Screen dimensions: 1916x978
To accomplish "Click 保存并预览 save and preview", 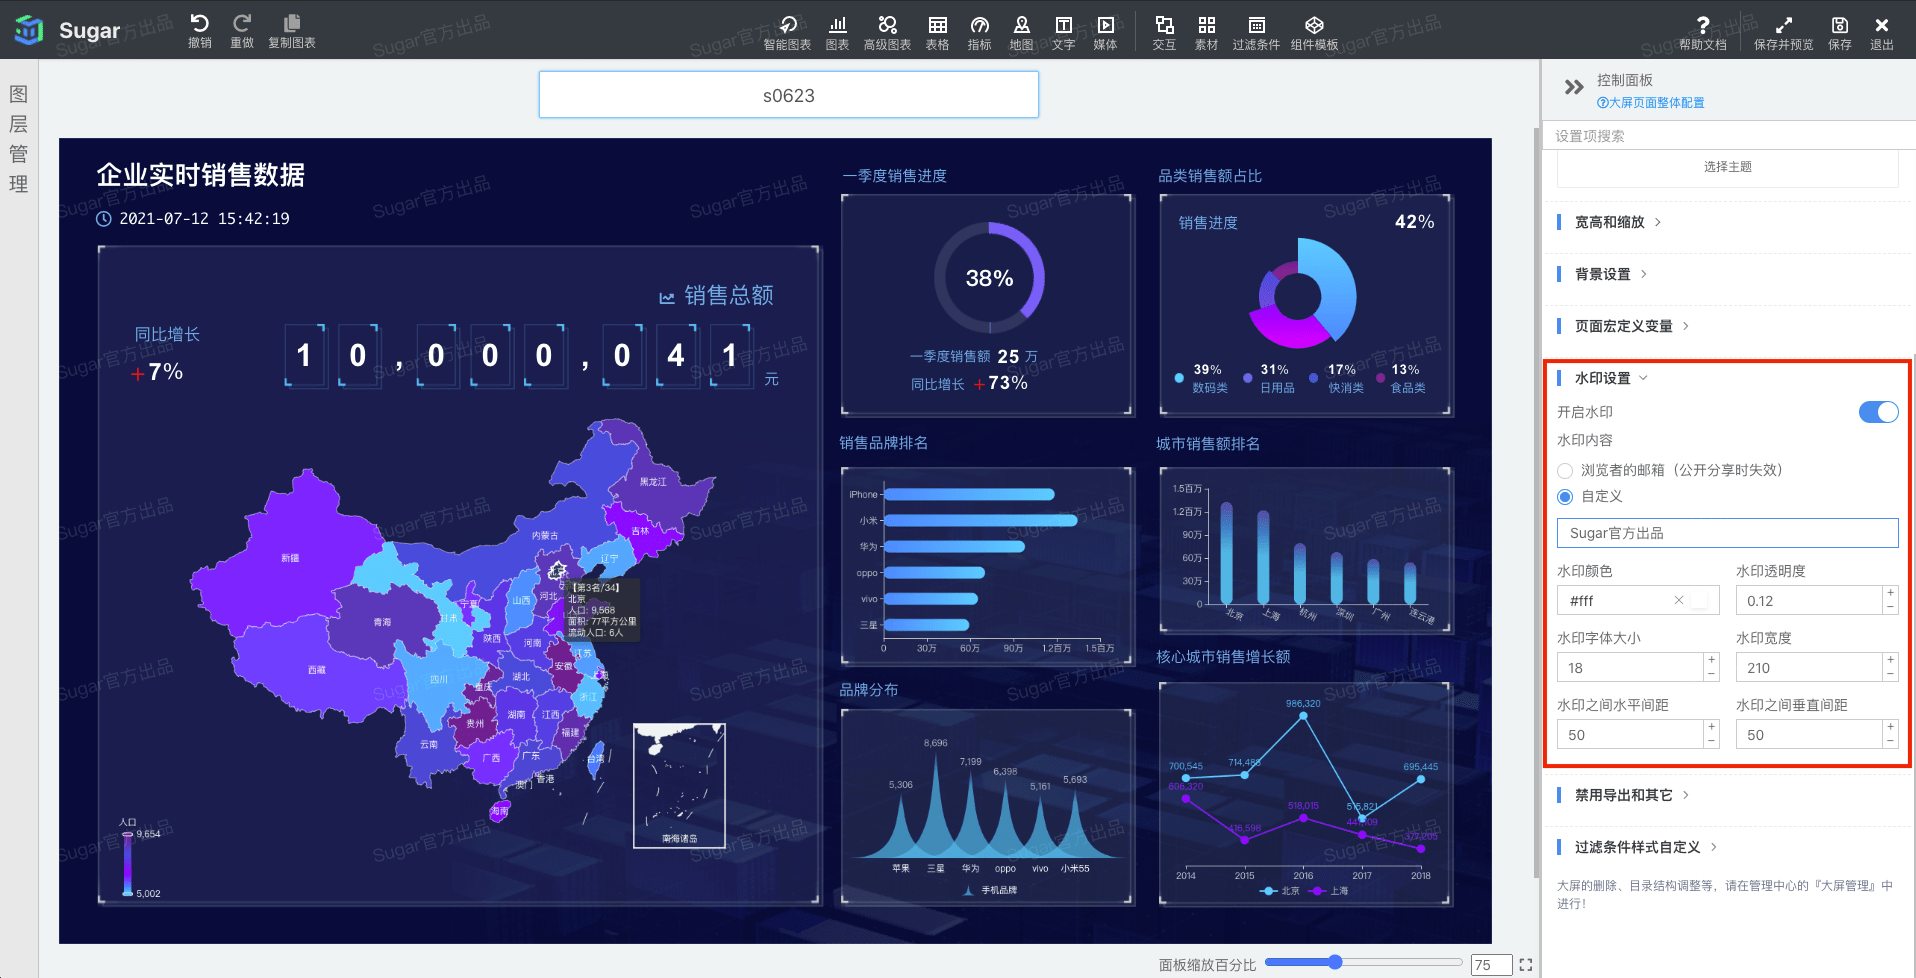I will click(x=1783, y=32).
